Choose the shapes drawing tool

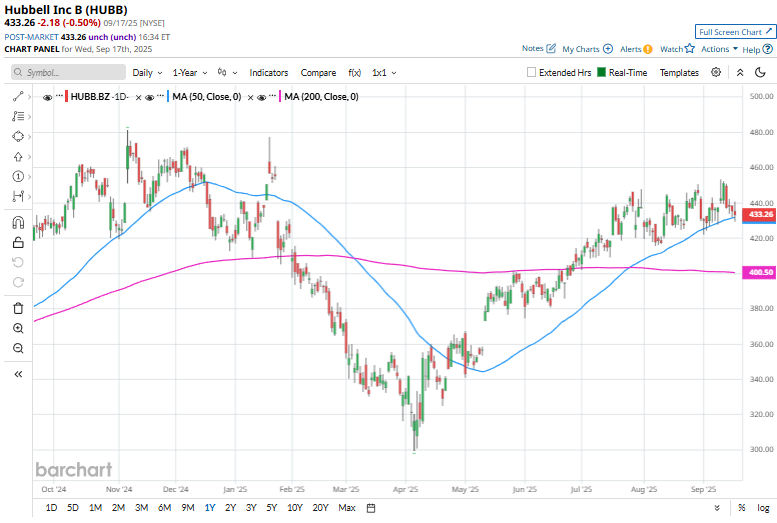[18, 136]
